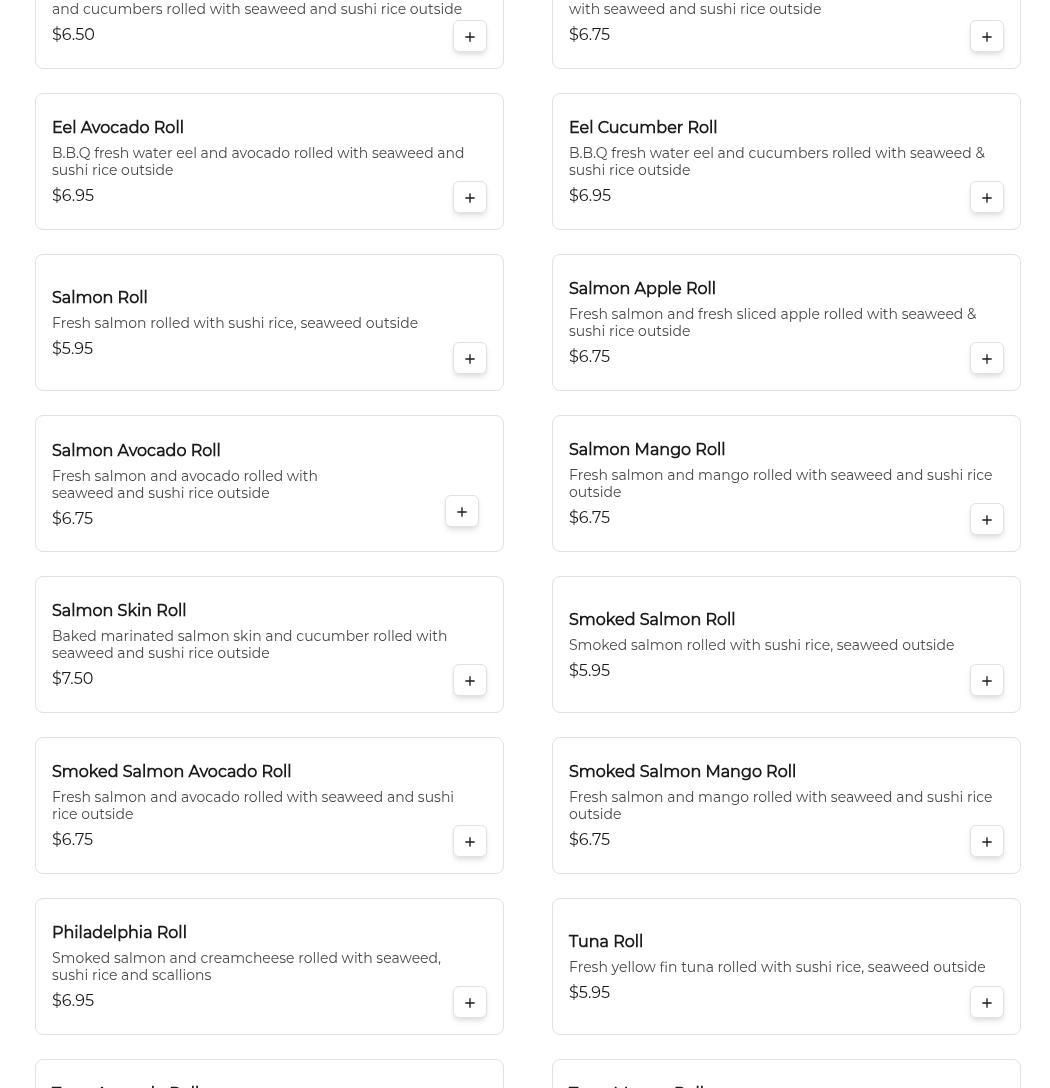The height and width of the screenshot is (1088, 1050).
Task: Click the Smoked Salmon Roll $5.95 price
Action: point(589,671)
